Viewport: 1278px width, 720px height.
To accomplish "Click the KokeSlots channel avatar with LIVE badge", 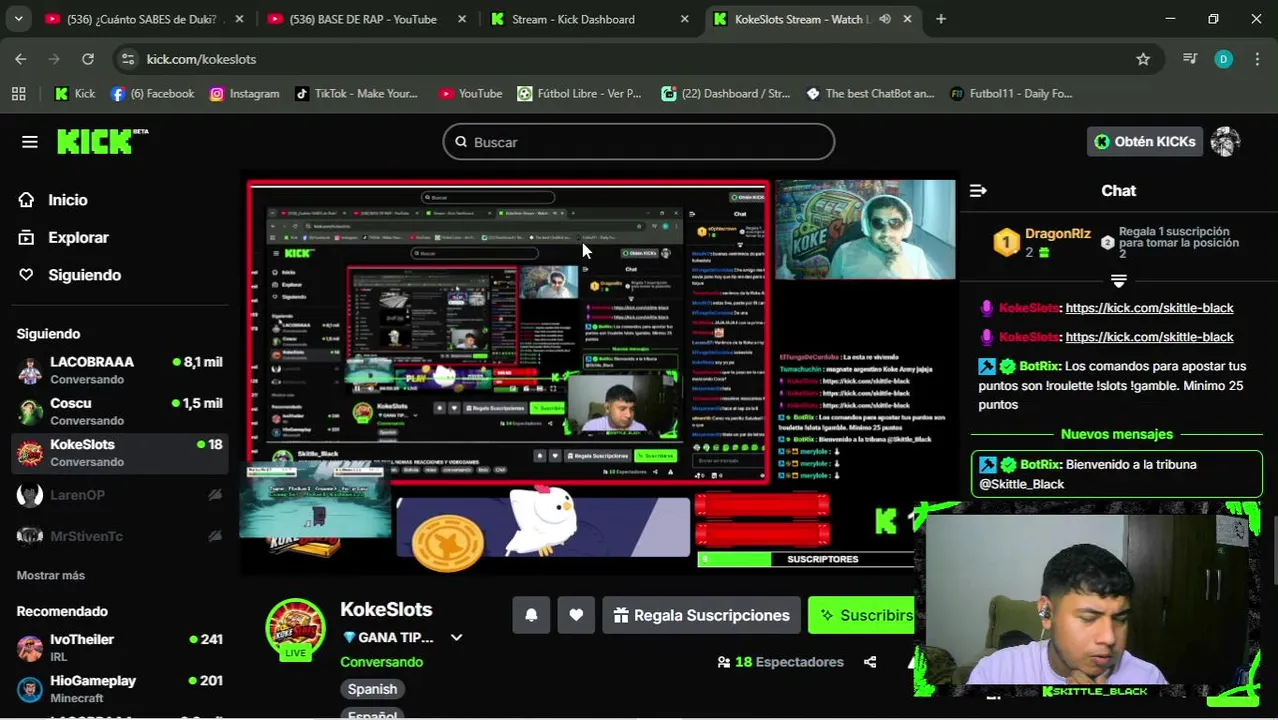I will click(295, 629).
